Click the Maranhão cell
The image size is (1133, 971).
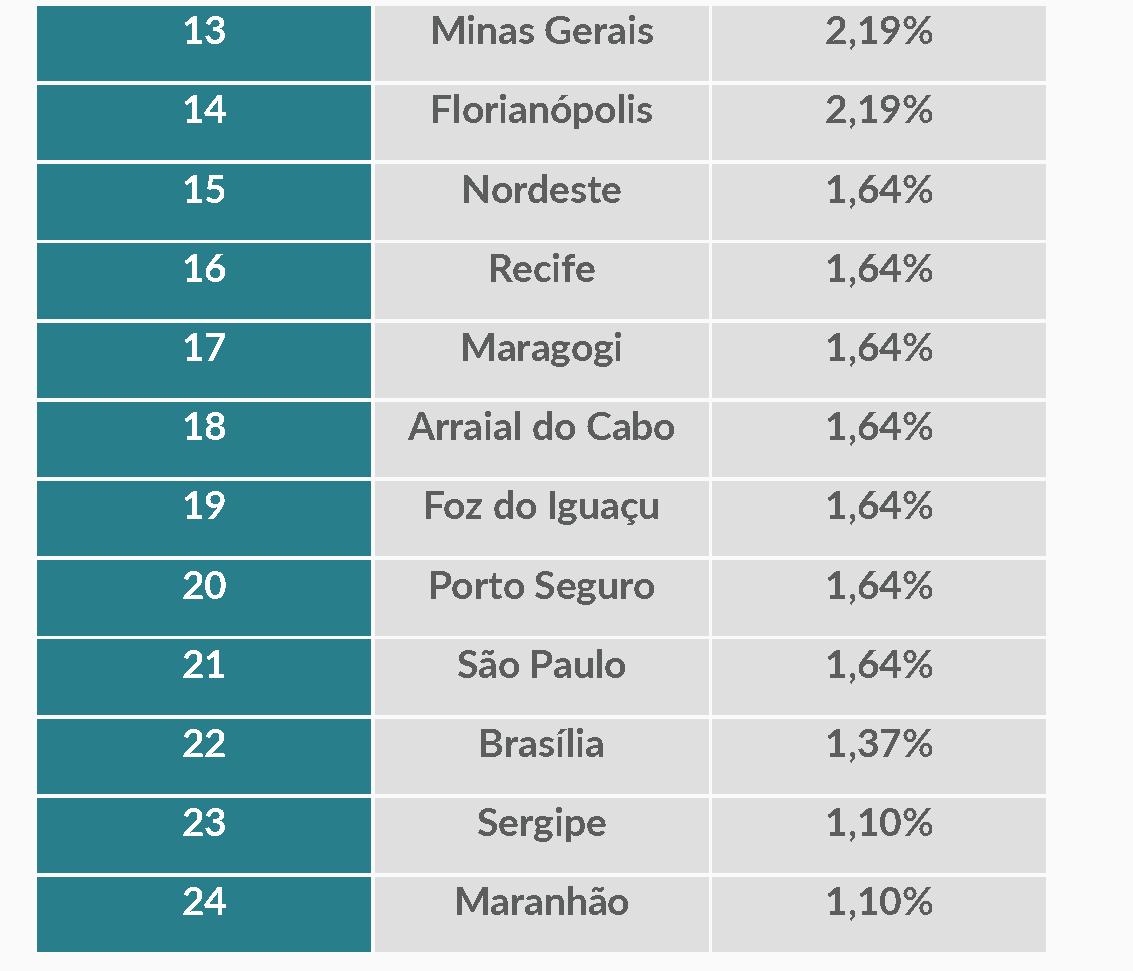point(541,915)
